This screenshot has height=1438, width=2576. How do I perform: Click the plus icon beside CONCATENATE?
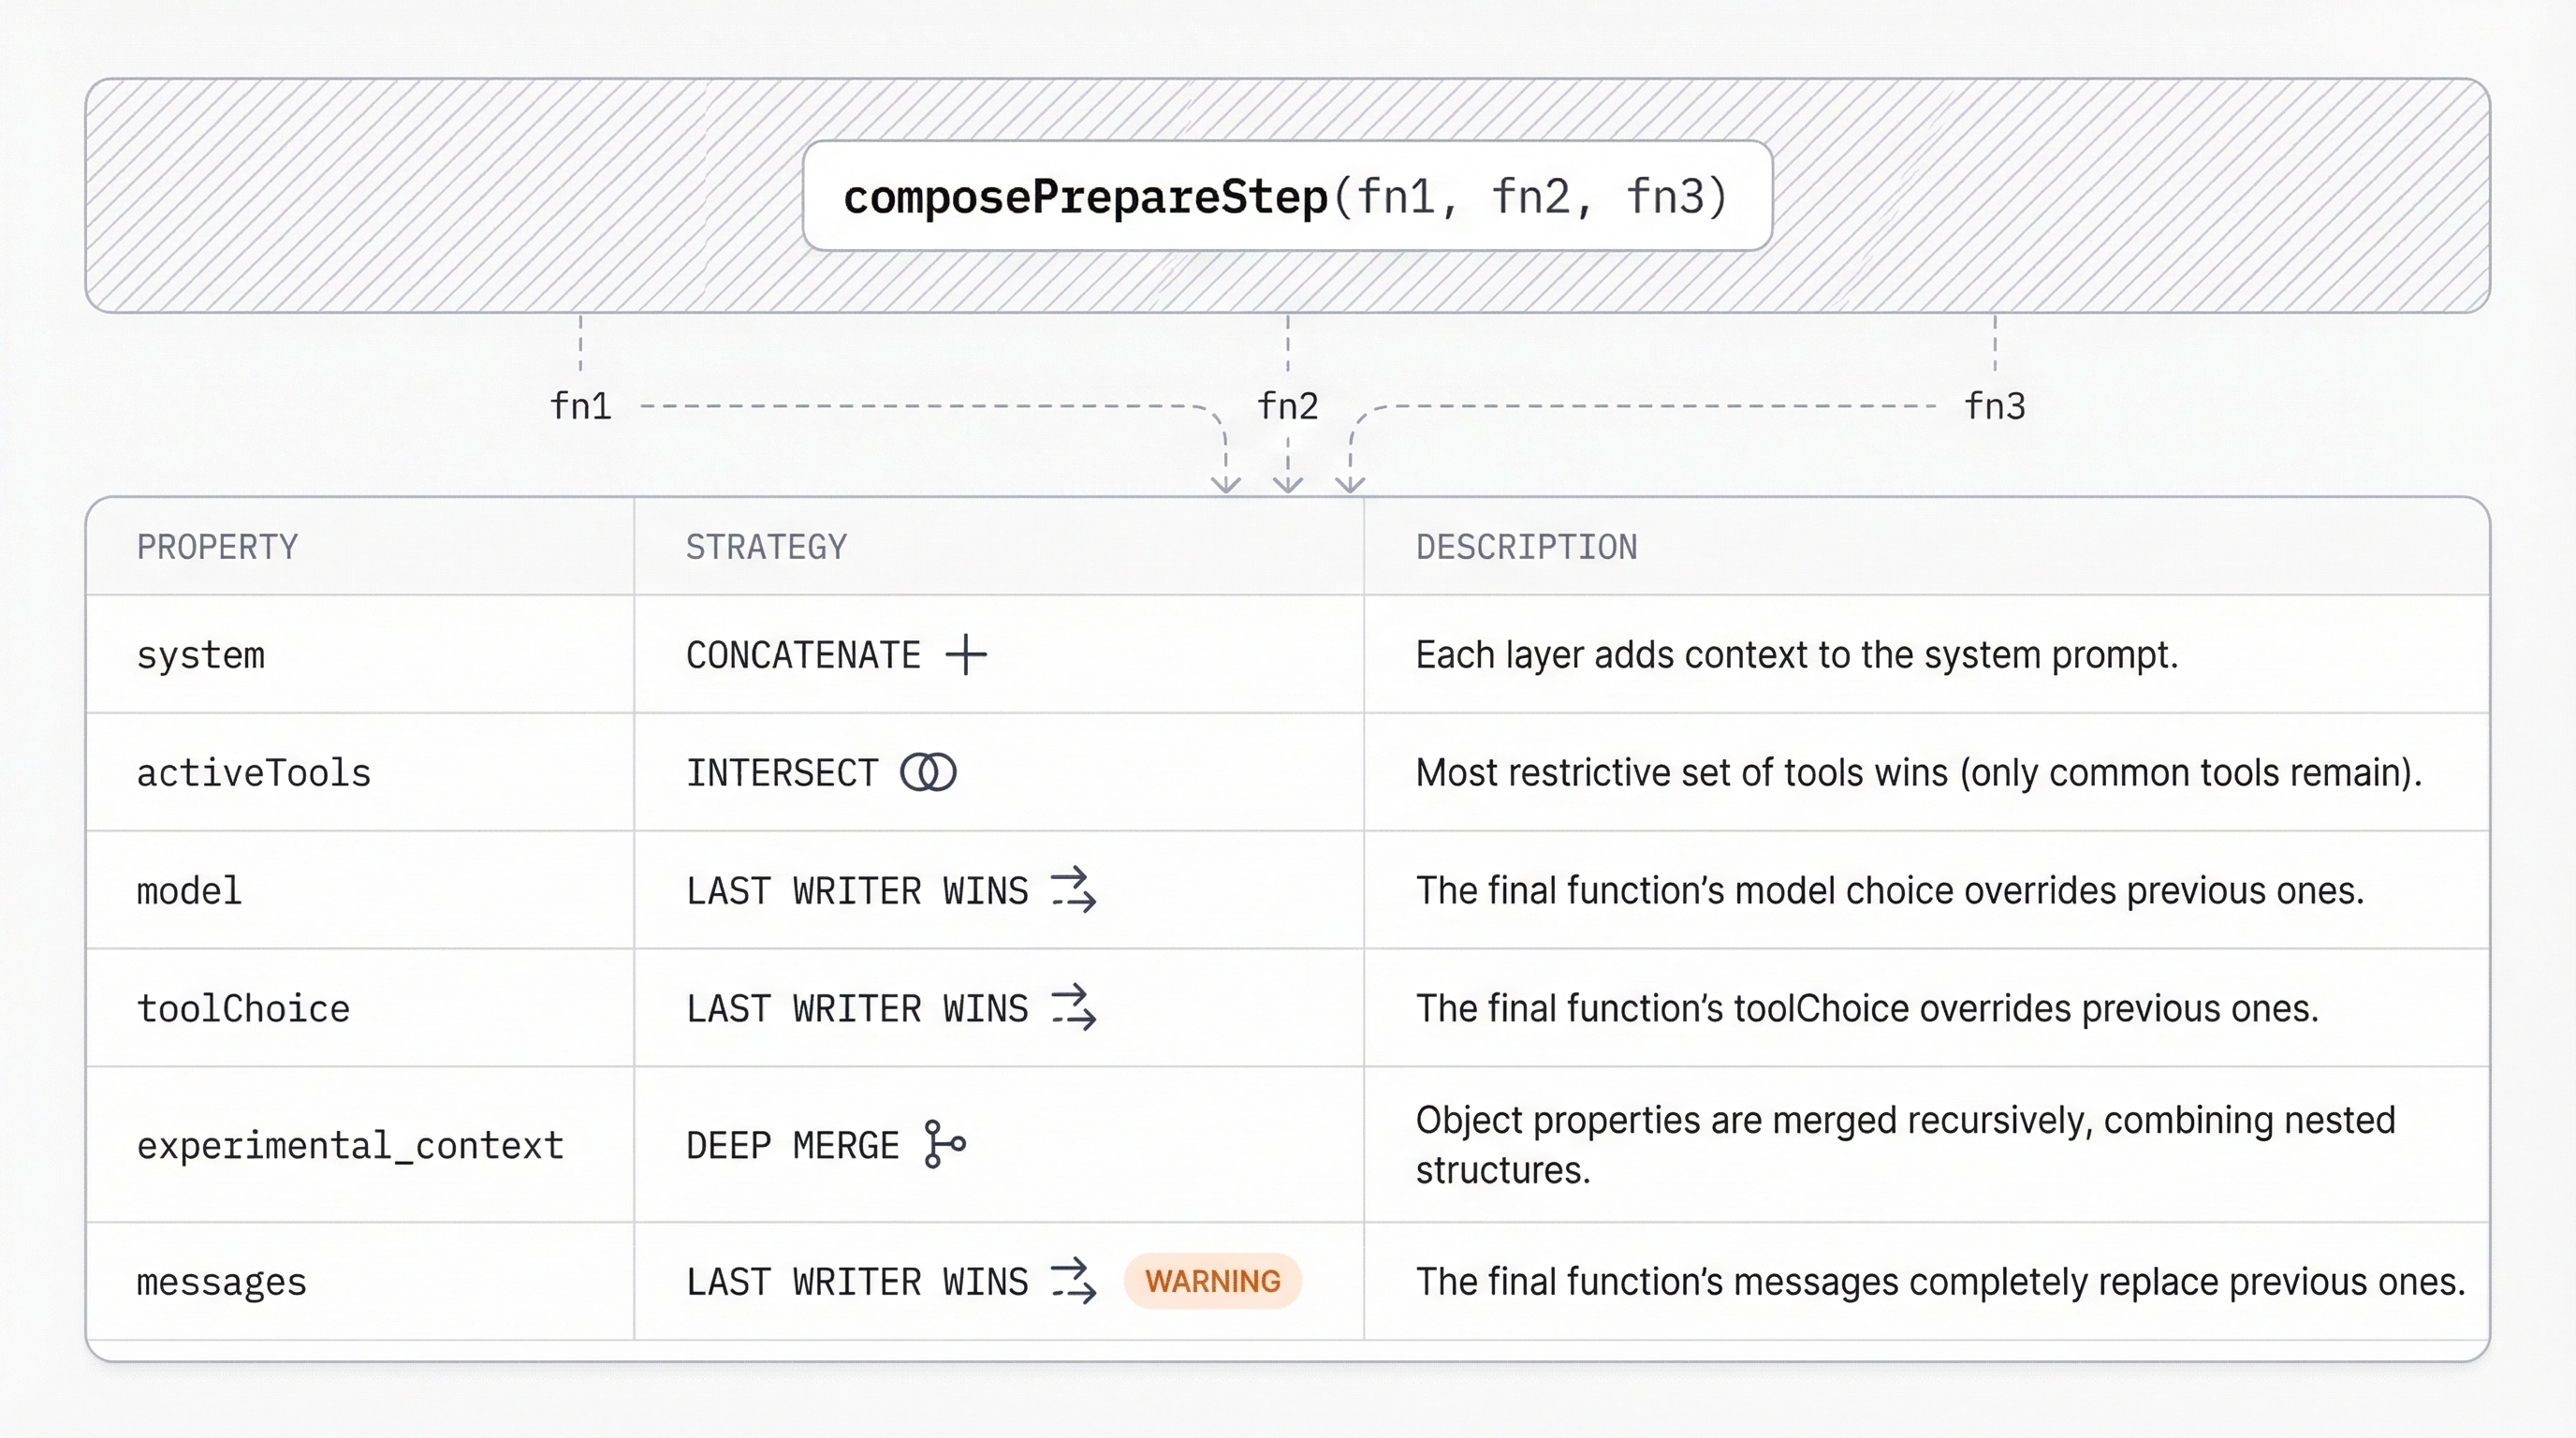tap(966, 655)
